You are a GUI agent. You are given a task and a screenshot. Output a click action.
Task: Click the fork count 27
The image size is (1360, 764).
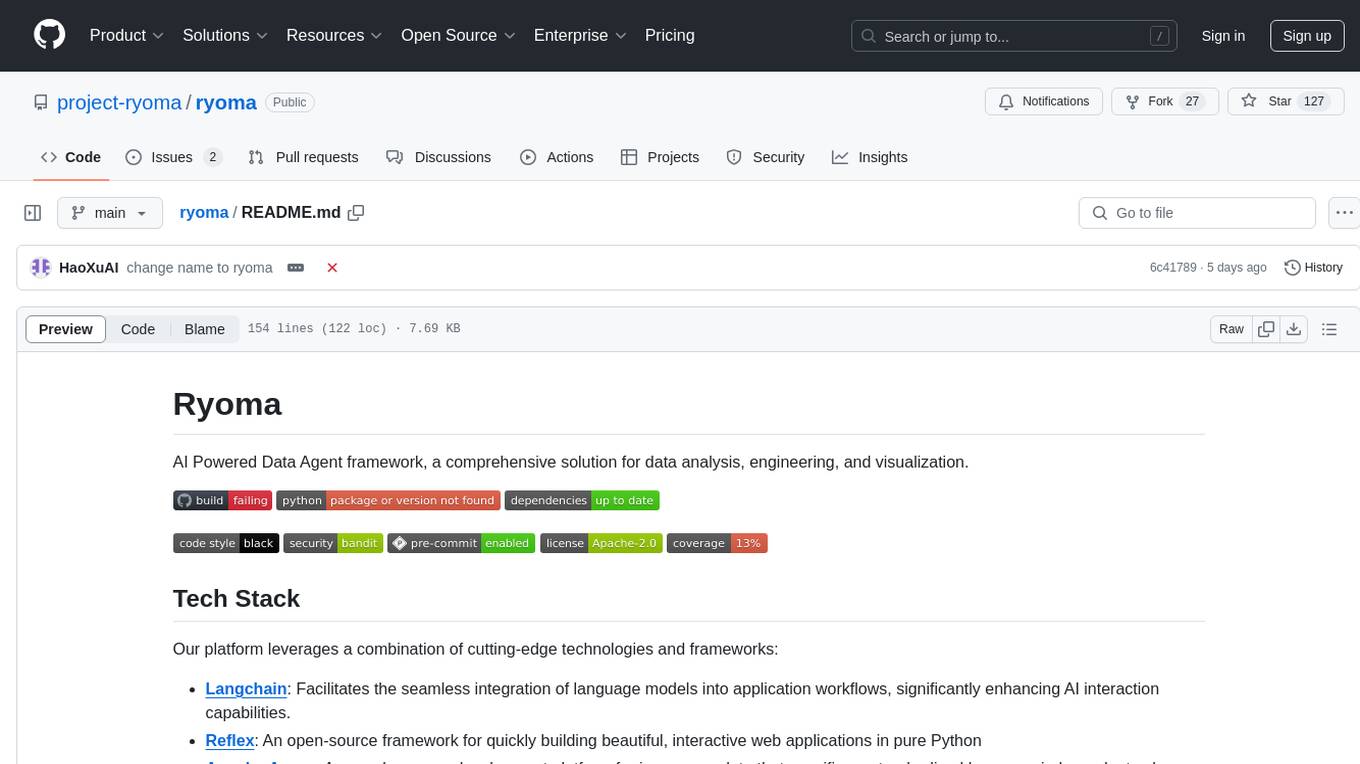pos(1191,101)
